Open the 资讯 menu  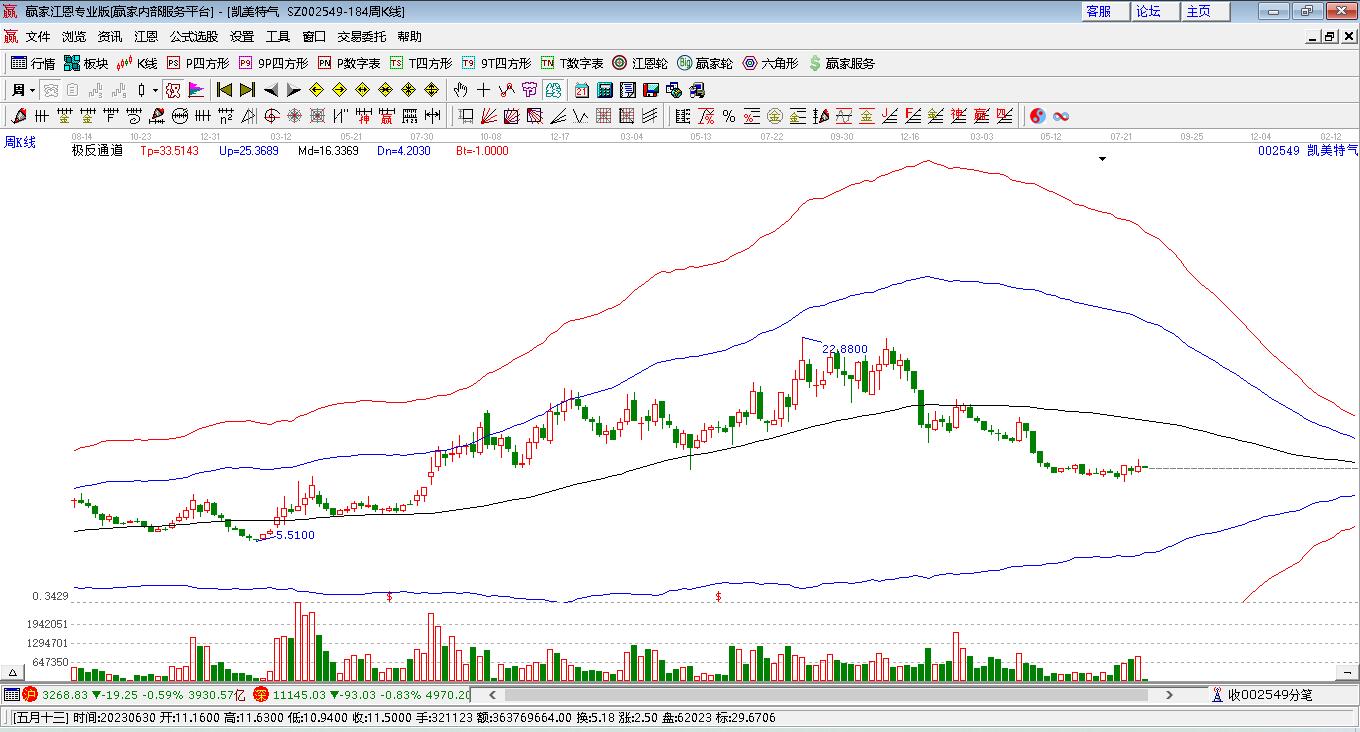pos(110,37)
